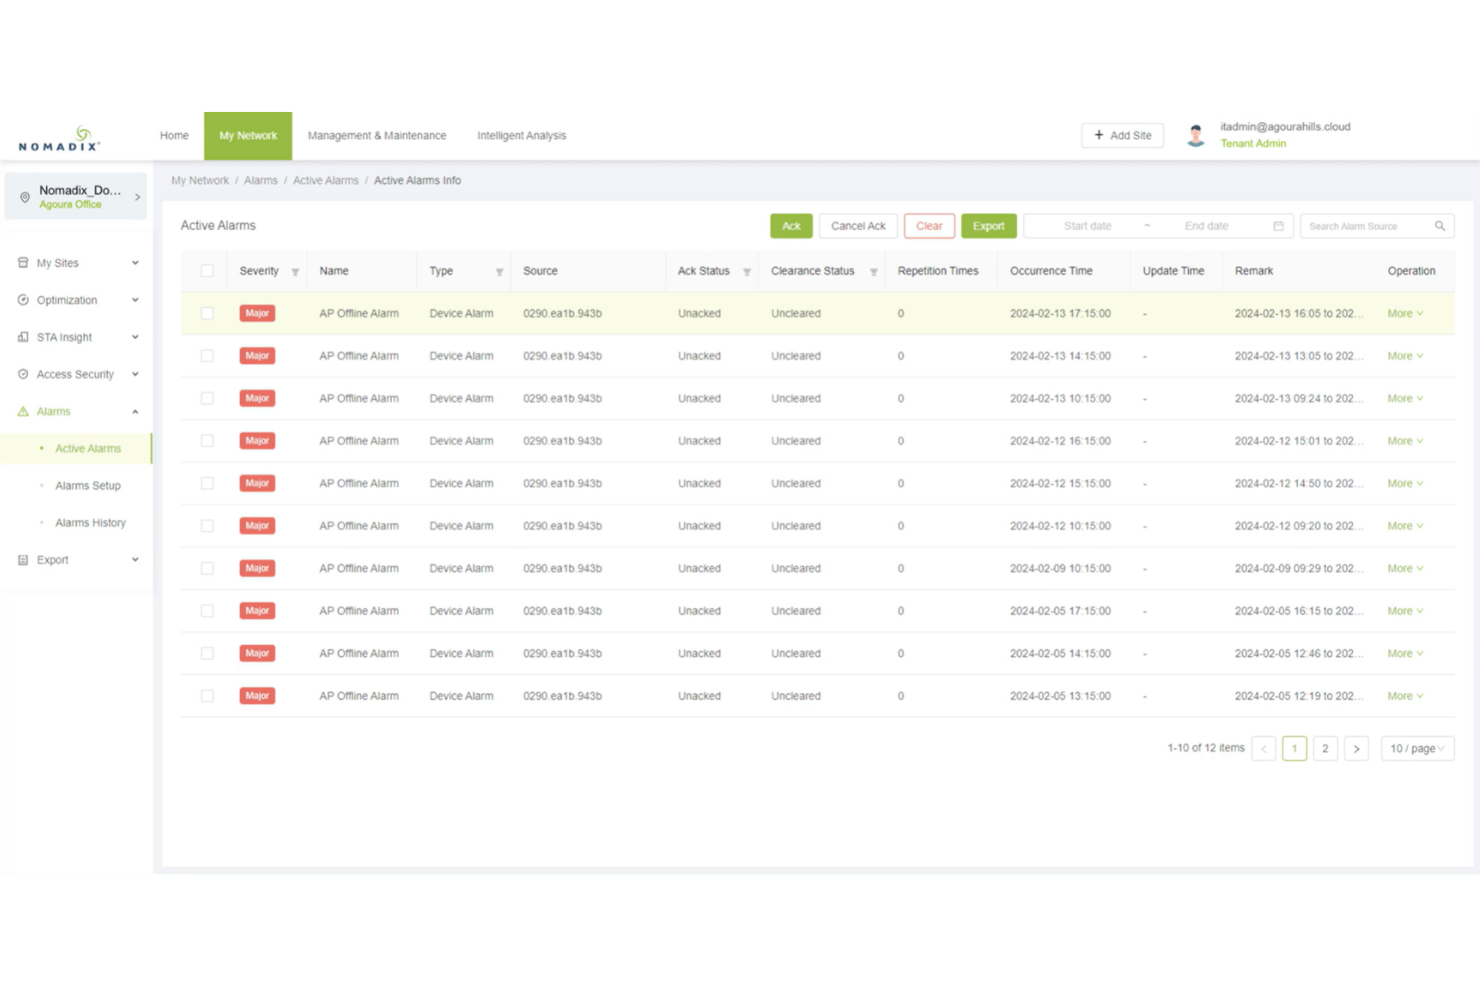Check alarm occurring 2024-02-12 15:15:00
This screenshot has height=987, width=1480.
207,483
